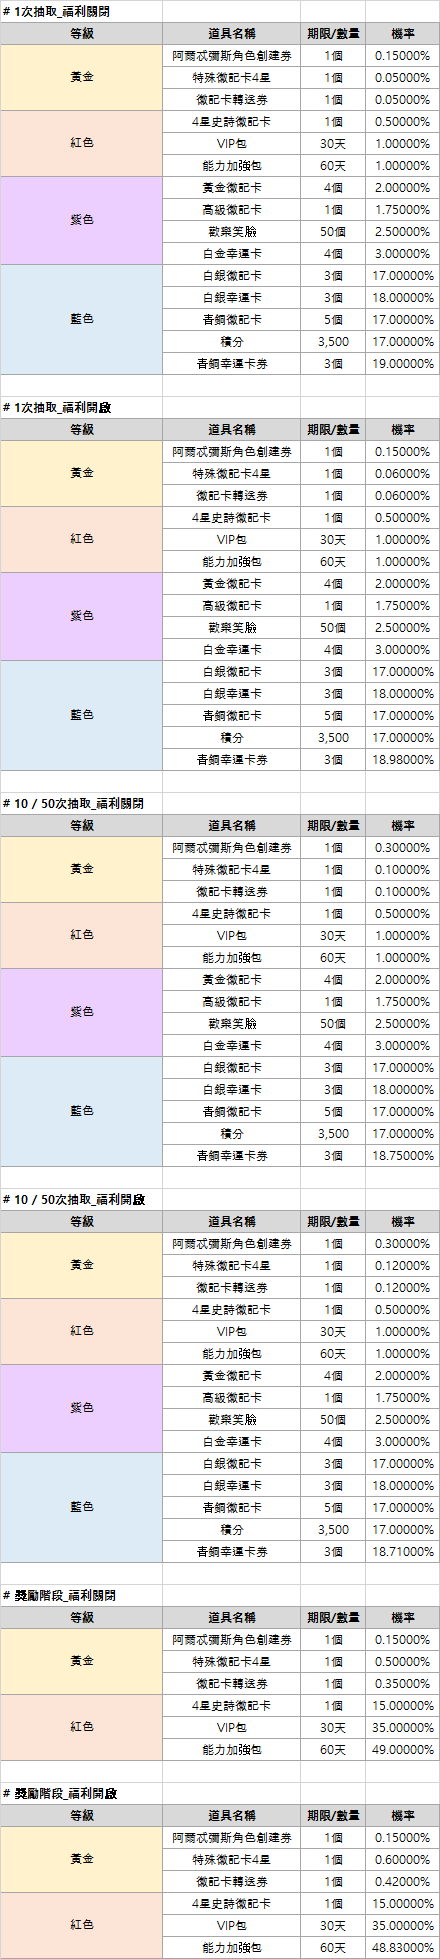Select yellow 黃金 tier cell in 獎勵階段_福利開啟 table

[82, 1859]
